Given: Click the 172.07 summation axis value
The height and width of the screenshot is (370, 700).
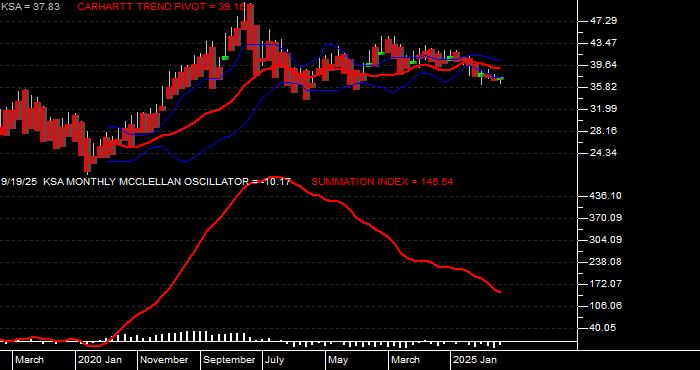Looking at the screenshot, I should [606, 283].
